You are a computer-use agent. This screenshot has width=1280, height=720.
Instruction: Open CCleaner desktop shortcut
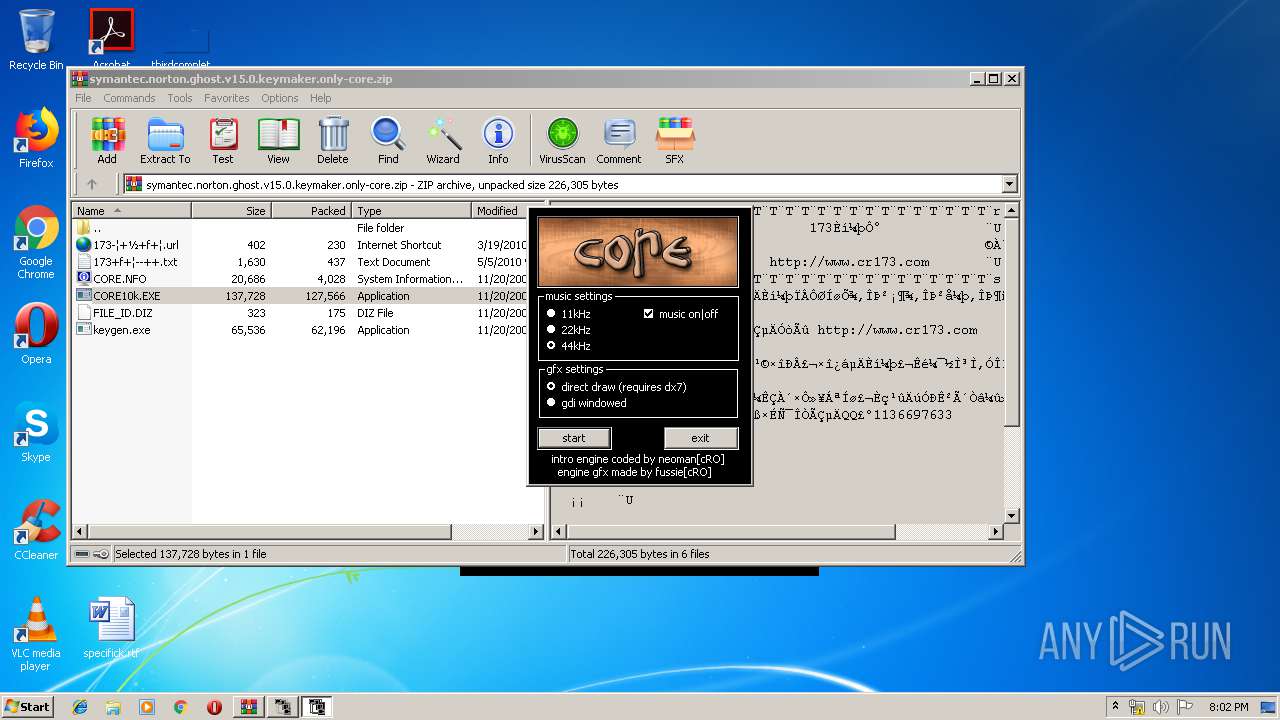tap(36, 530)
